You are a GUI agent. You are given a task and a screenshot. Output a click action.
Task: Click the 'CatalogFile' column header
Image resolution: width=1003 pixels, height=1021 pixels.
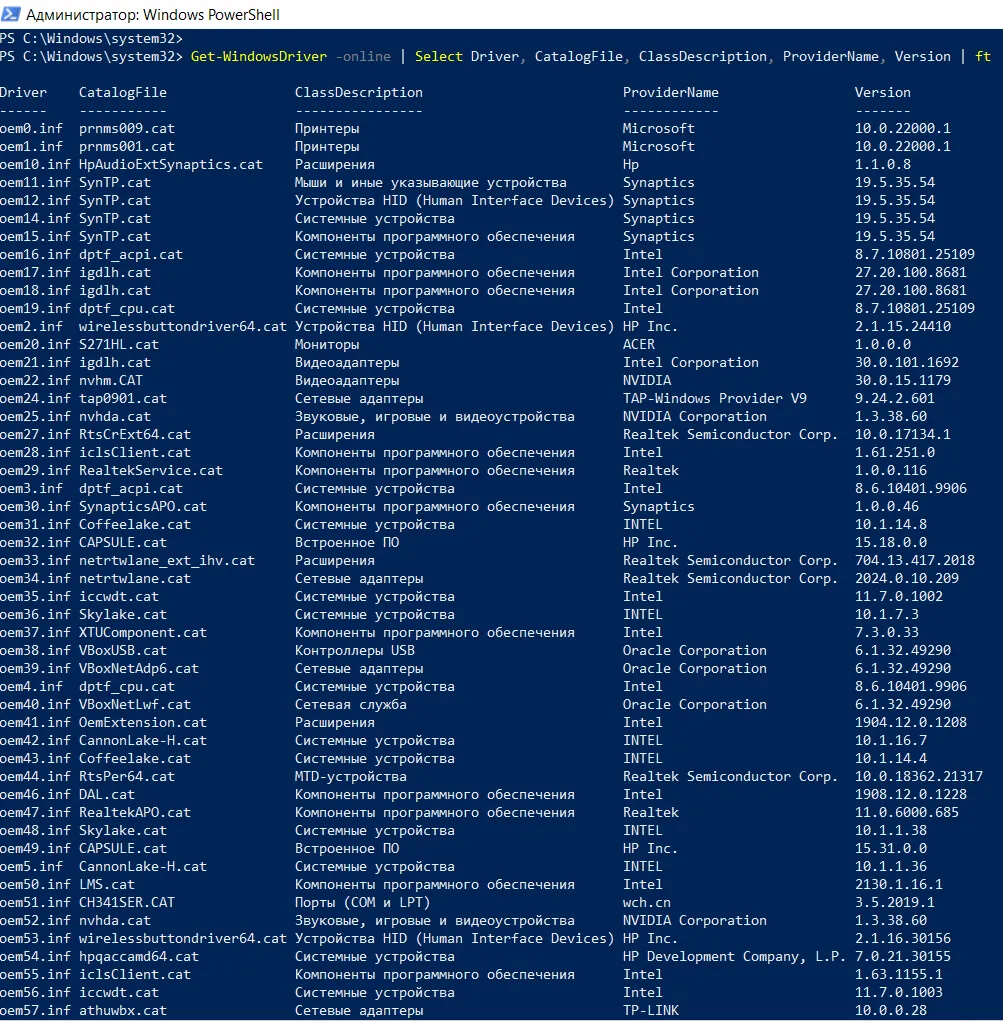pyautogui.click(x=122, y=92)
